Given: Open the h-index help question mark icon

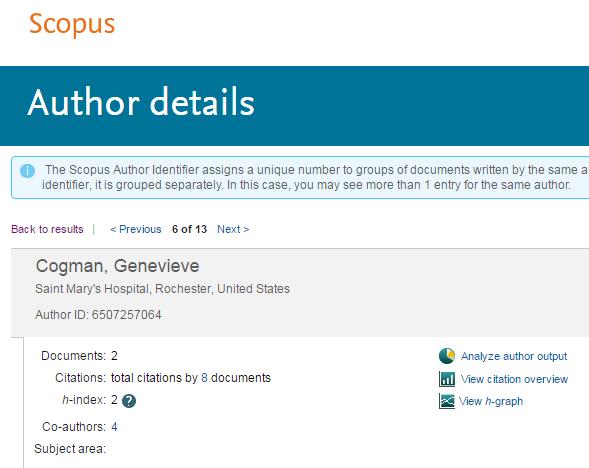Looking at the screenshot, I should pyautogui.click(x=129, y=401).
